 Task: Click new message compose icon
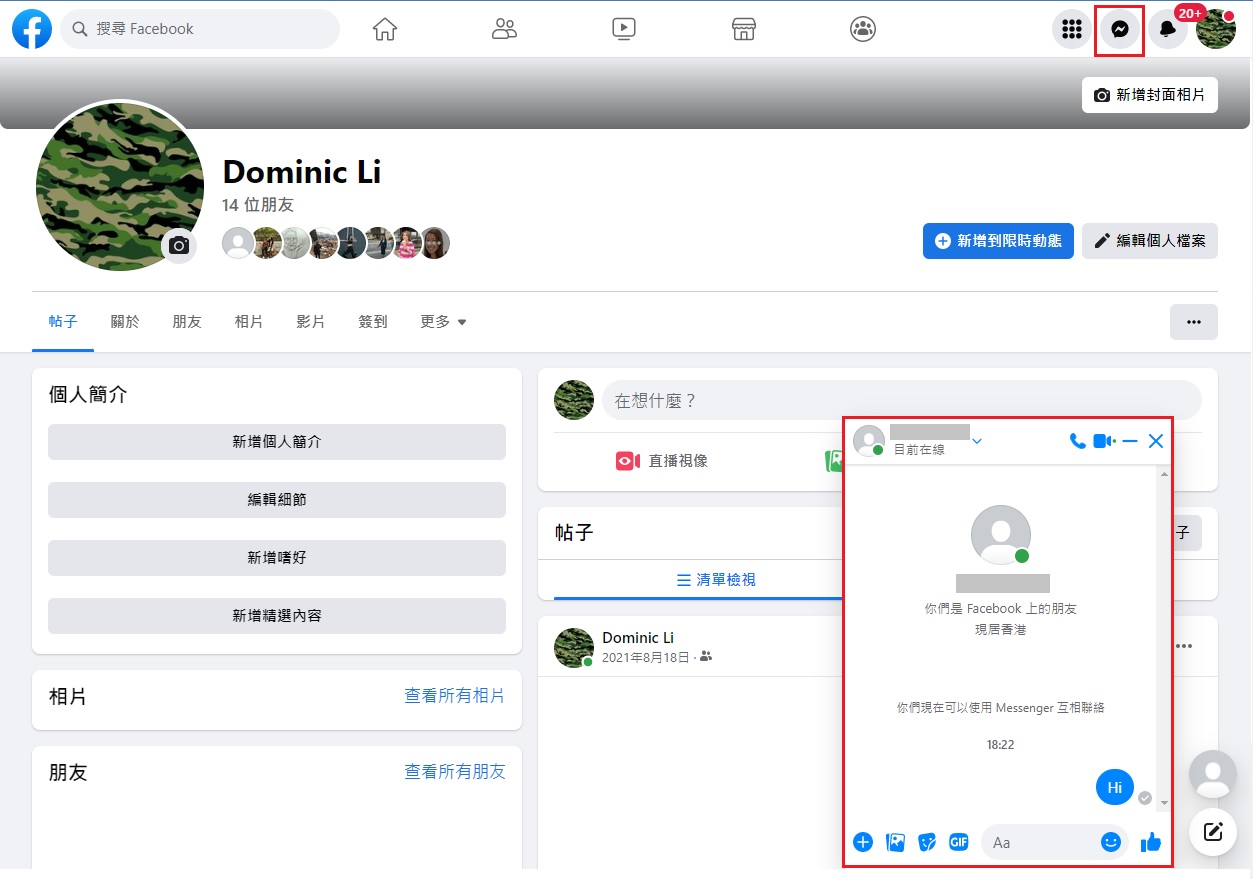tap(1213, 831)
